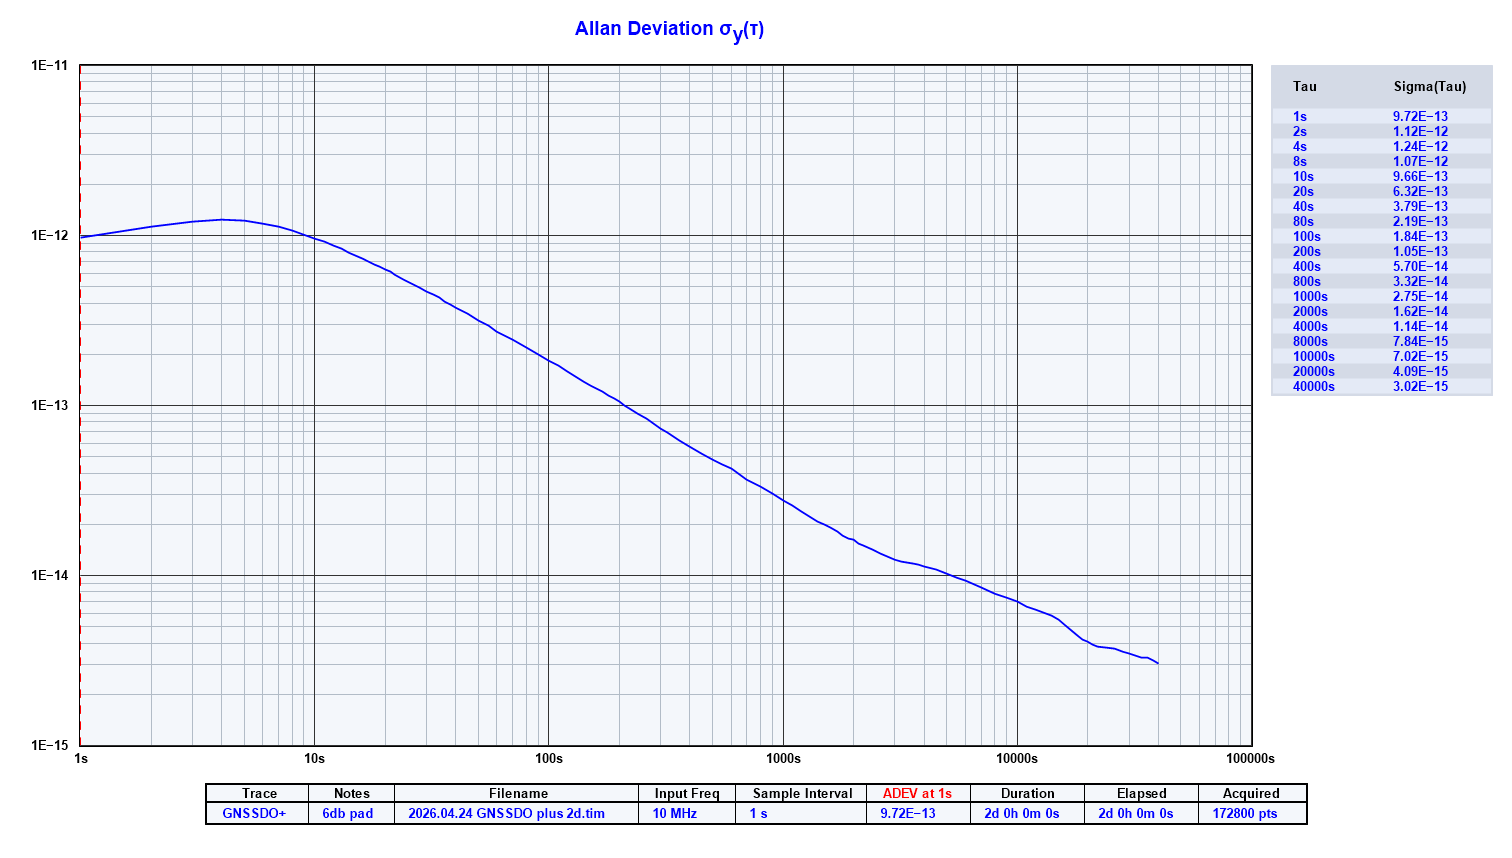
Task: Select sigma value 3.02E-15 in the table
Action: 1419,386
